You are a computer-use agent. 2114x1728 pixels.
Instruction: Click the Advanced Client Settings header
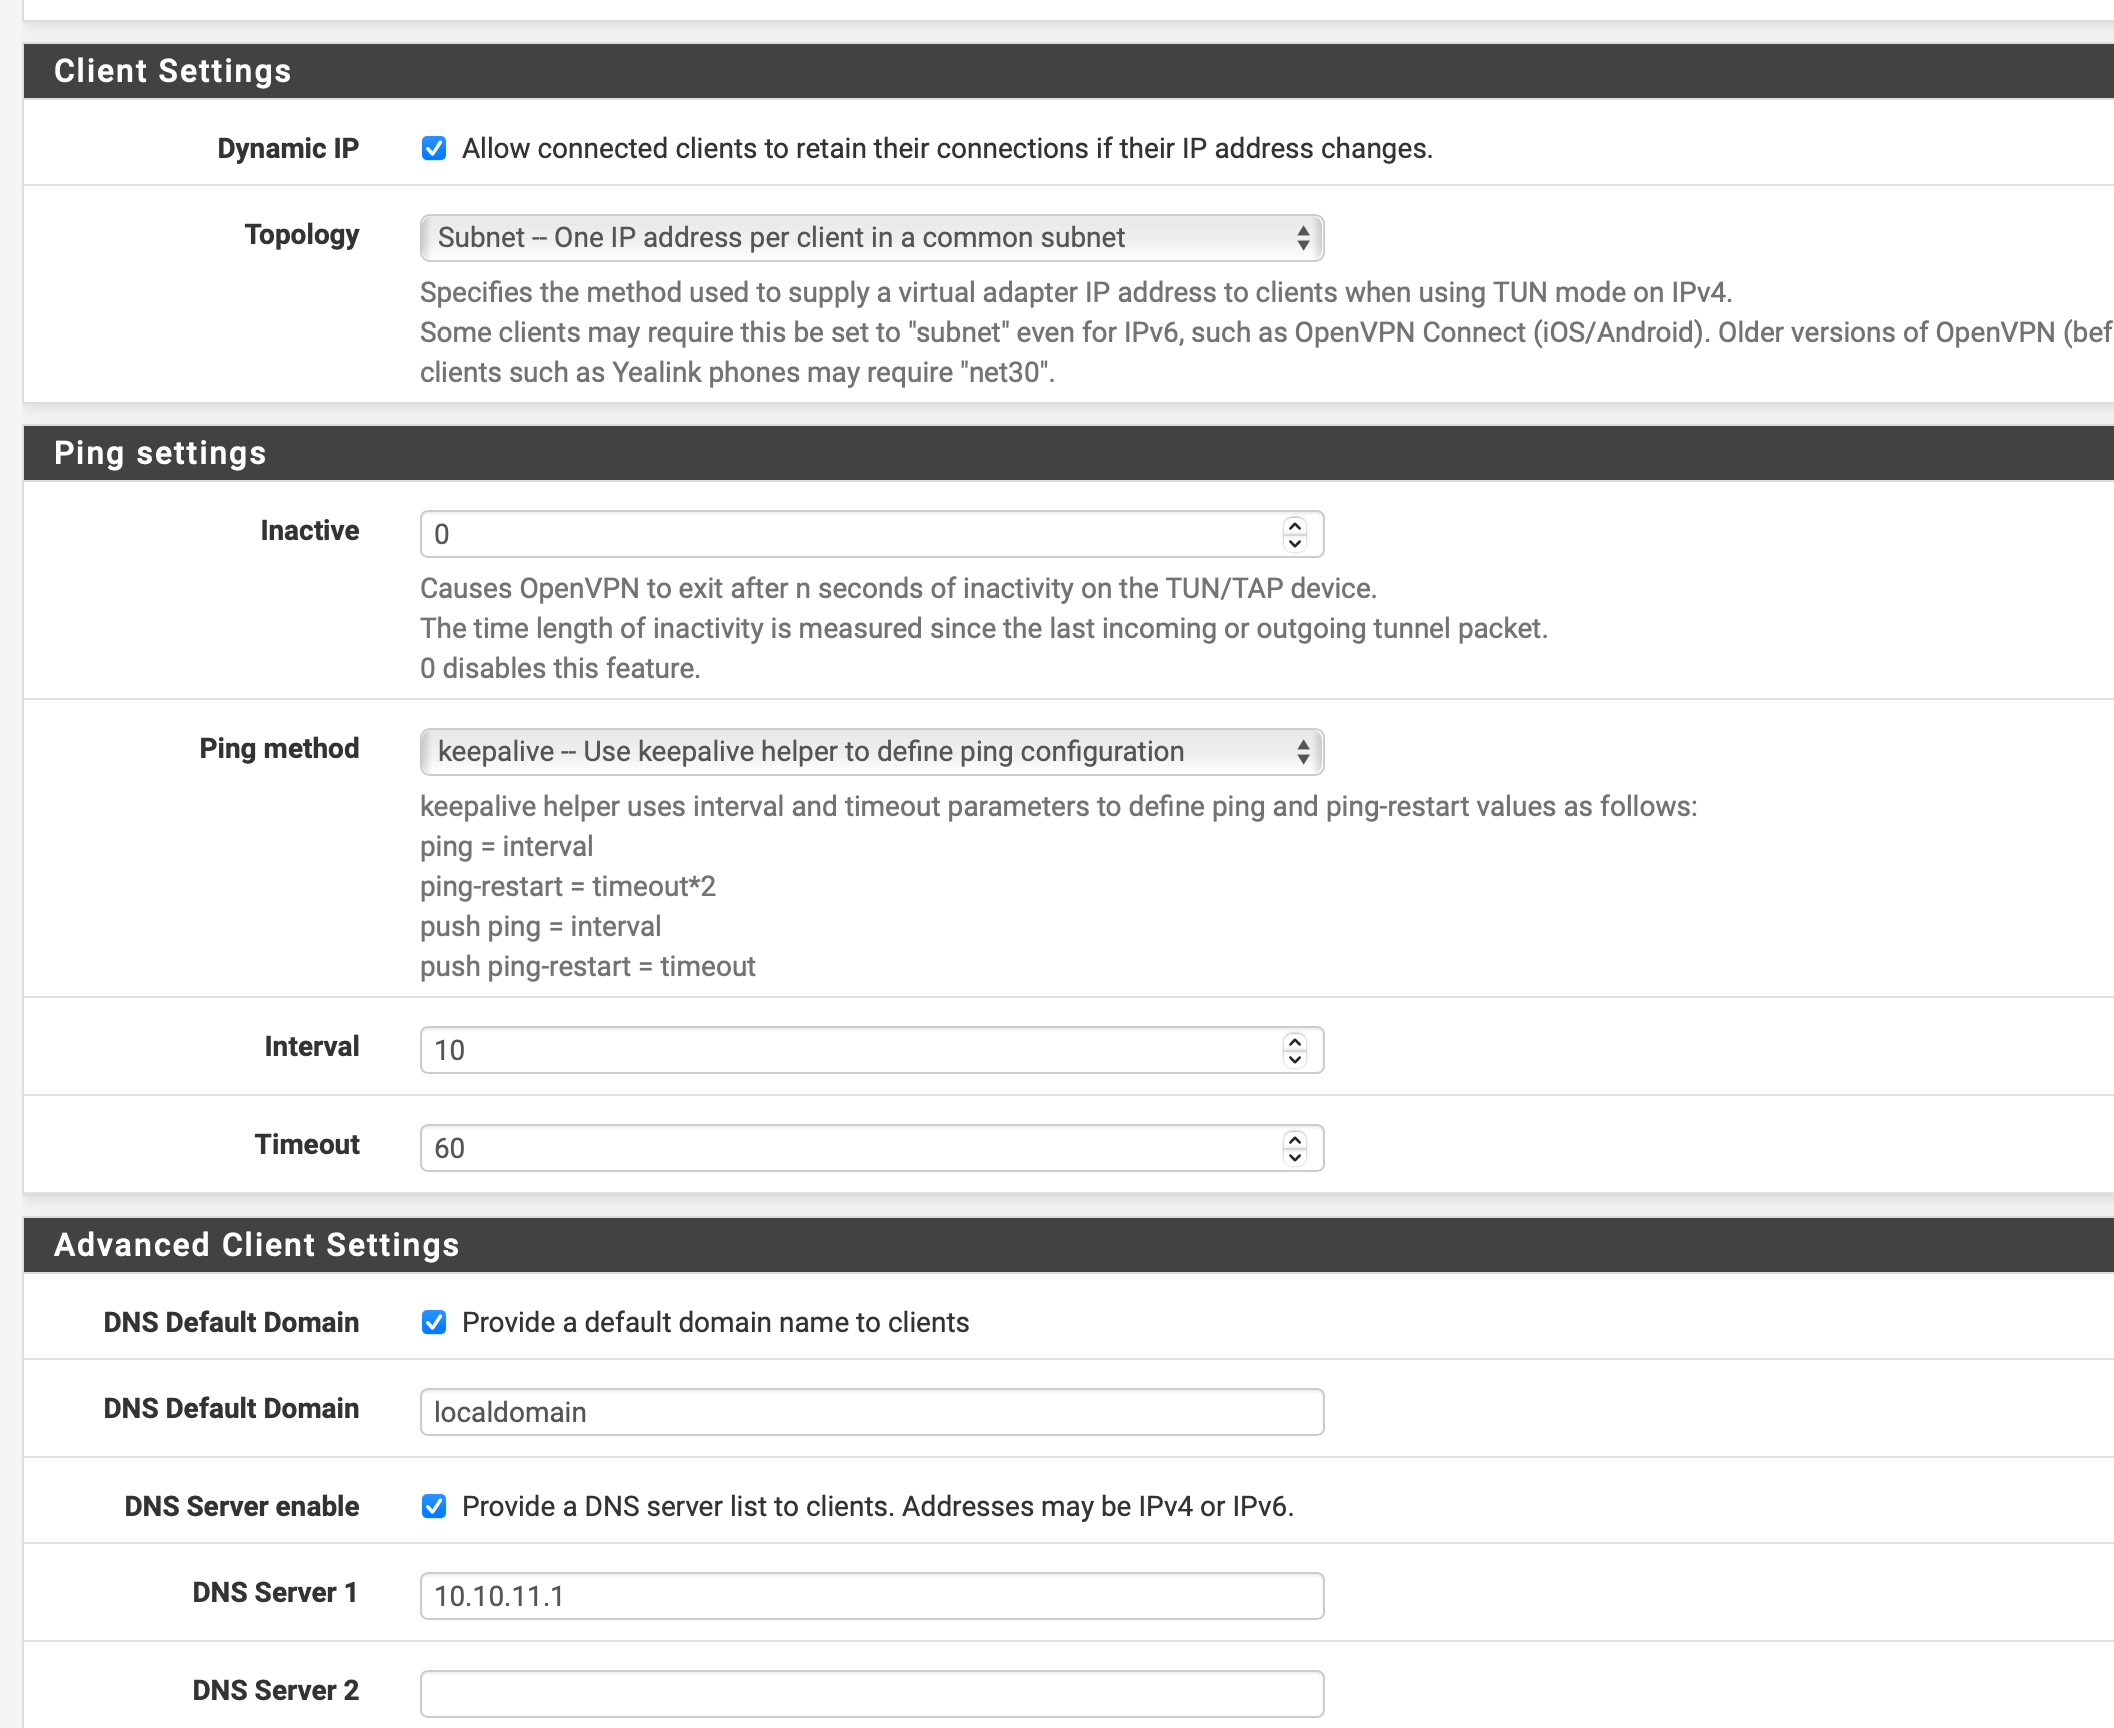tap(256, 1245)
